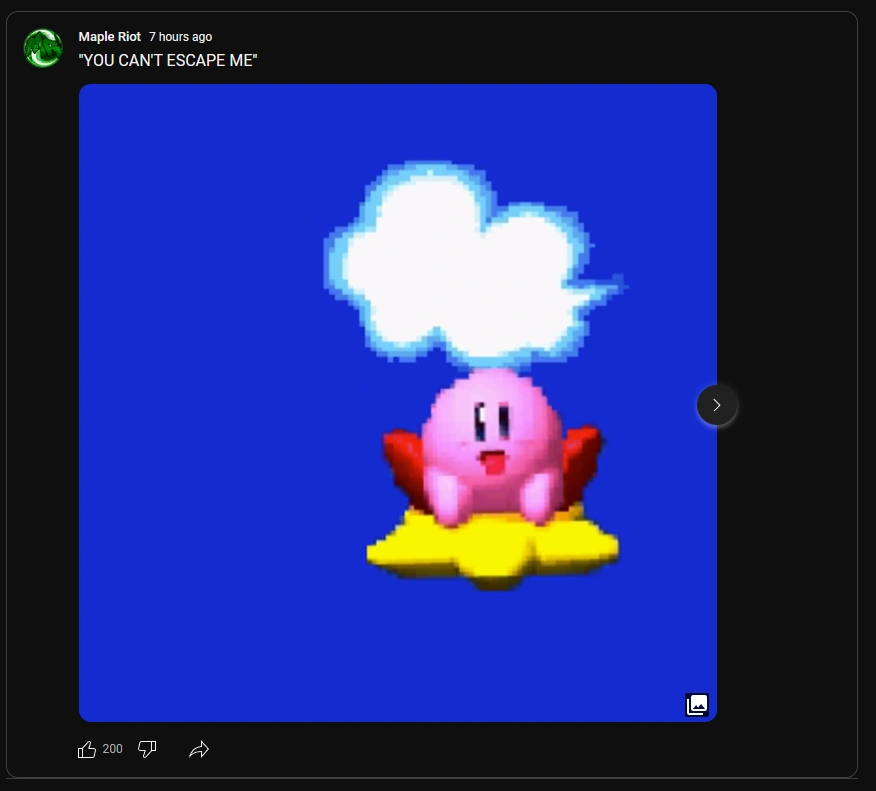Open the Maple Riot channel name link
876x791 pixels.
pyautogui.click(x=110, y=36)
